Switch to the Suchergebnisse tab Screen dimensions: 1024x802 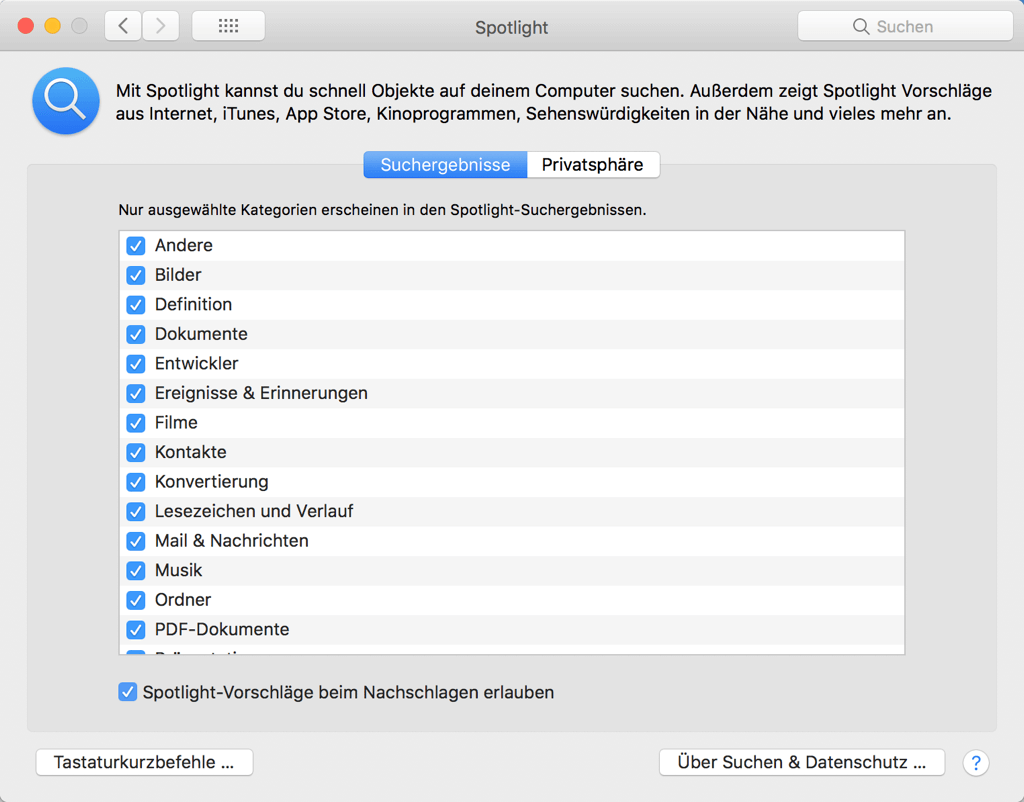pyautogui.click(x=445, y=165)
